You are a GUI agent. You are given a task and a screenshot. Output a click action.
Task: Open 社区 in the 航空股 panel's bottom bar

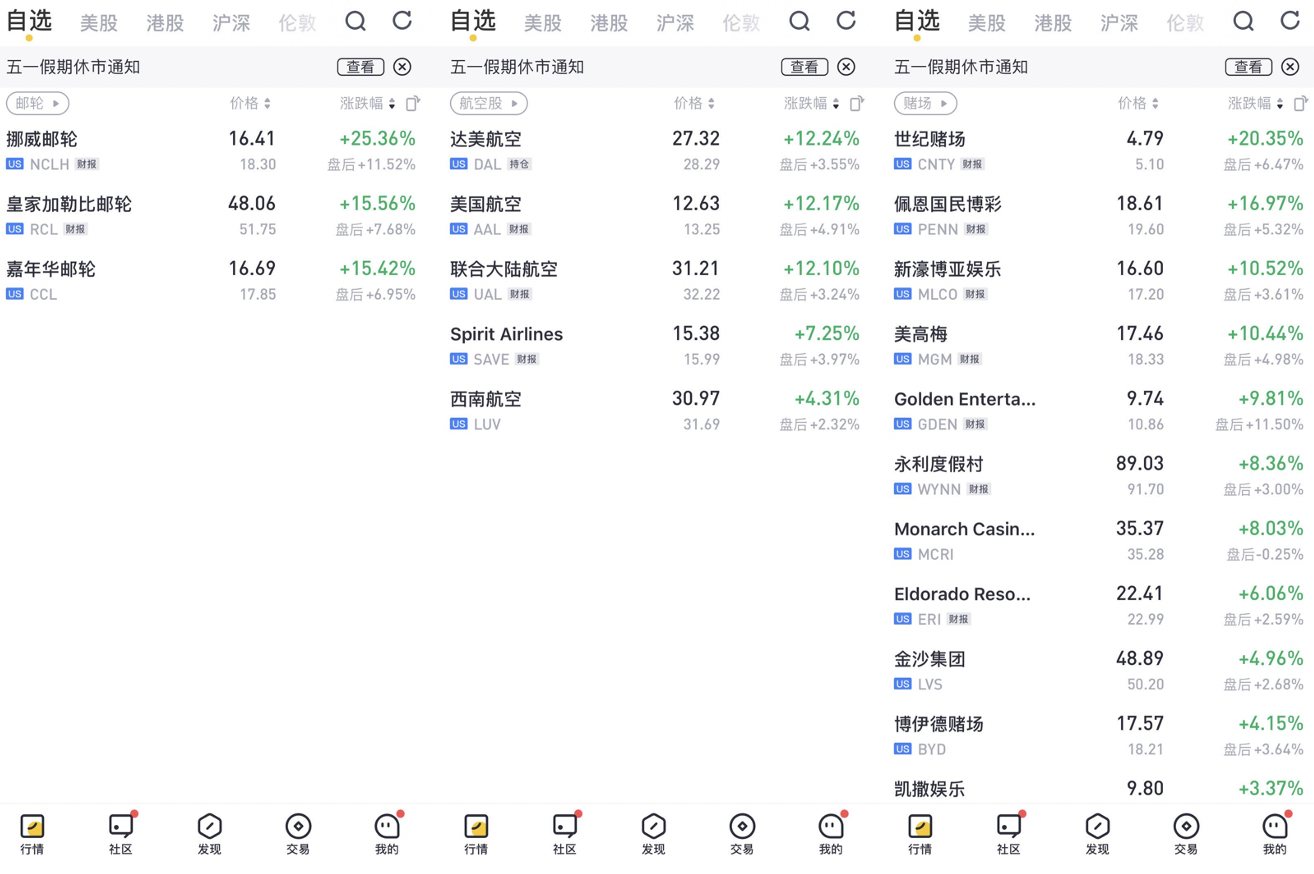click(565, 835)
